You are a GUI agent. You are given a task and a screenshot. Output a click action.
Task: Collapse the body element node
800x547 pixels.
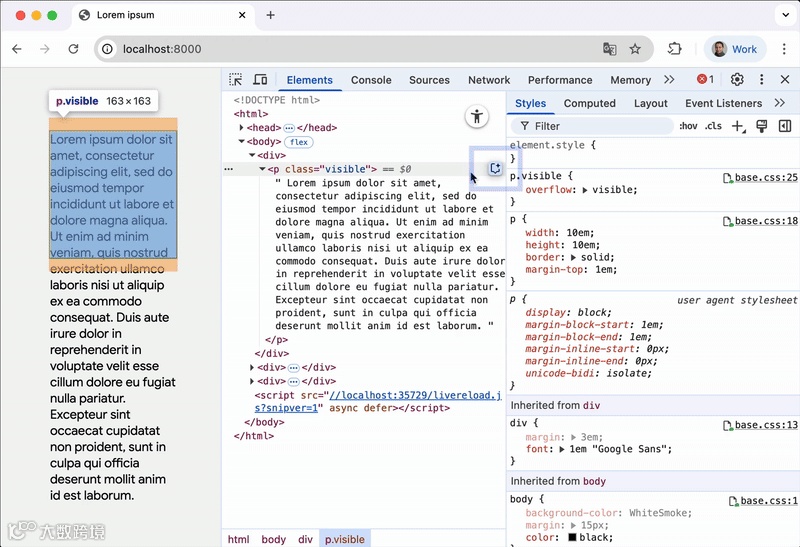tap(241, 142)
